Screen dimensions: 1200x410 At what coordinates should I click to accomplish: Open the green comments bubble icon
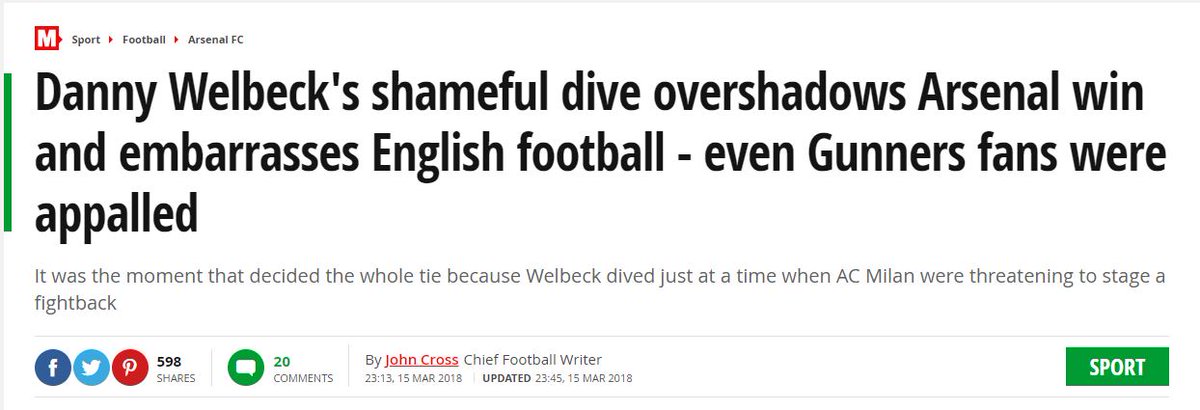245,368
